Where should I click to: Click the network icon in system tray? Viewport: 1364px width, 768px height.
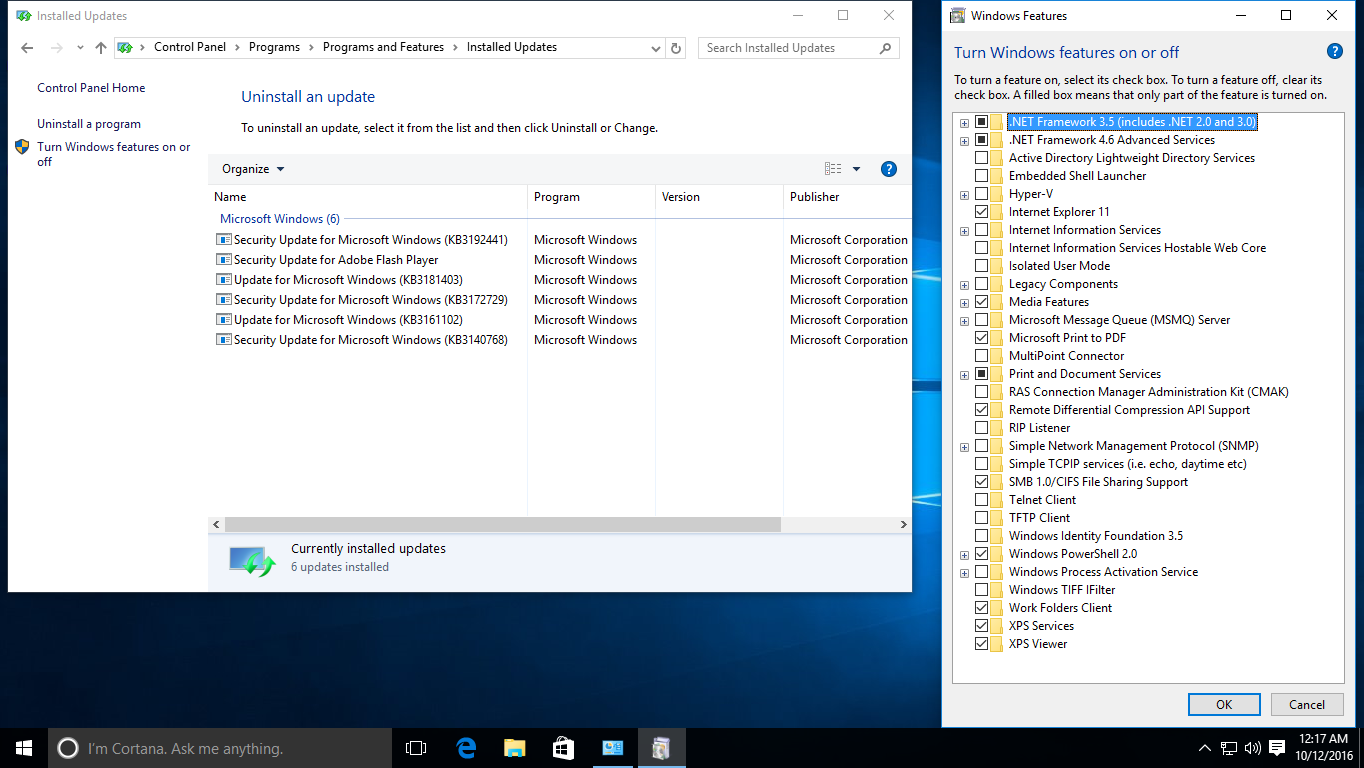coord(1229,748)
